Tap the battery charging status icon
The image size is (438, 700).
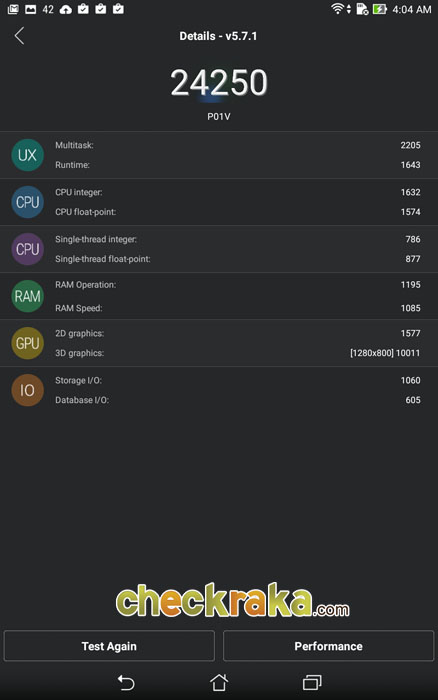coord(380,9)
